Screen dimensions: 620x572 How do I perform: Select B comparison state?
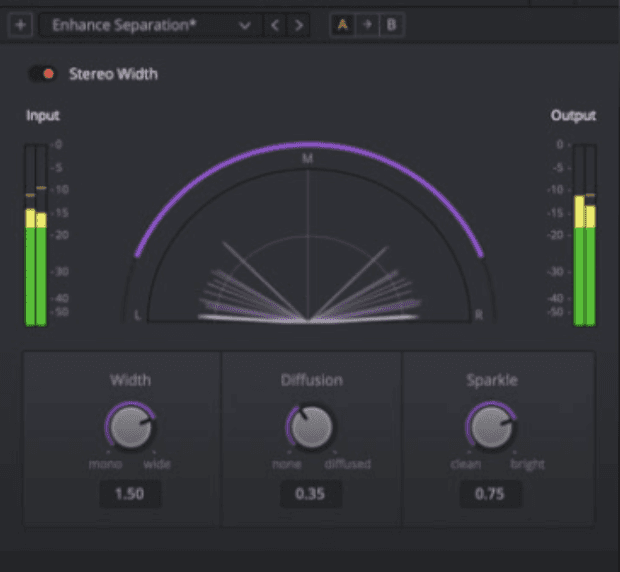pyautogui.click(x=391, y=25)
